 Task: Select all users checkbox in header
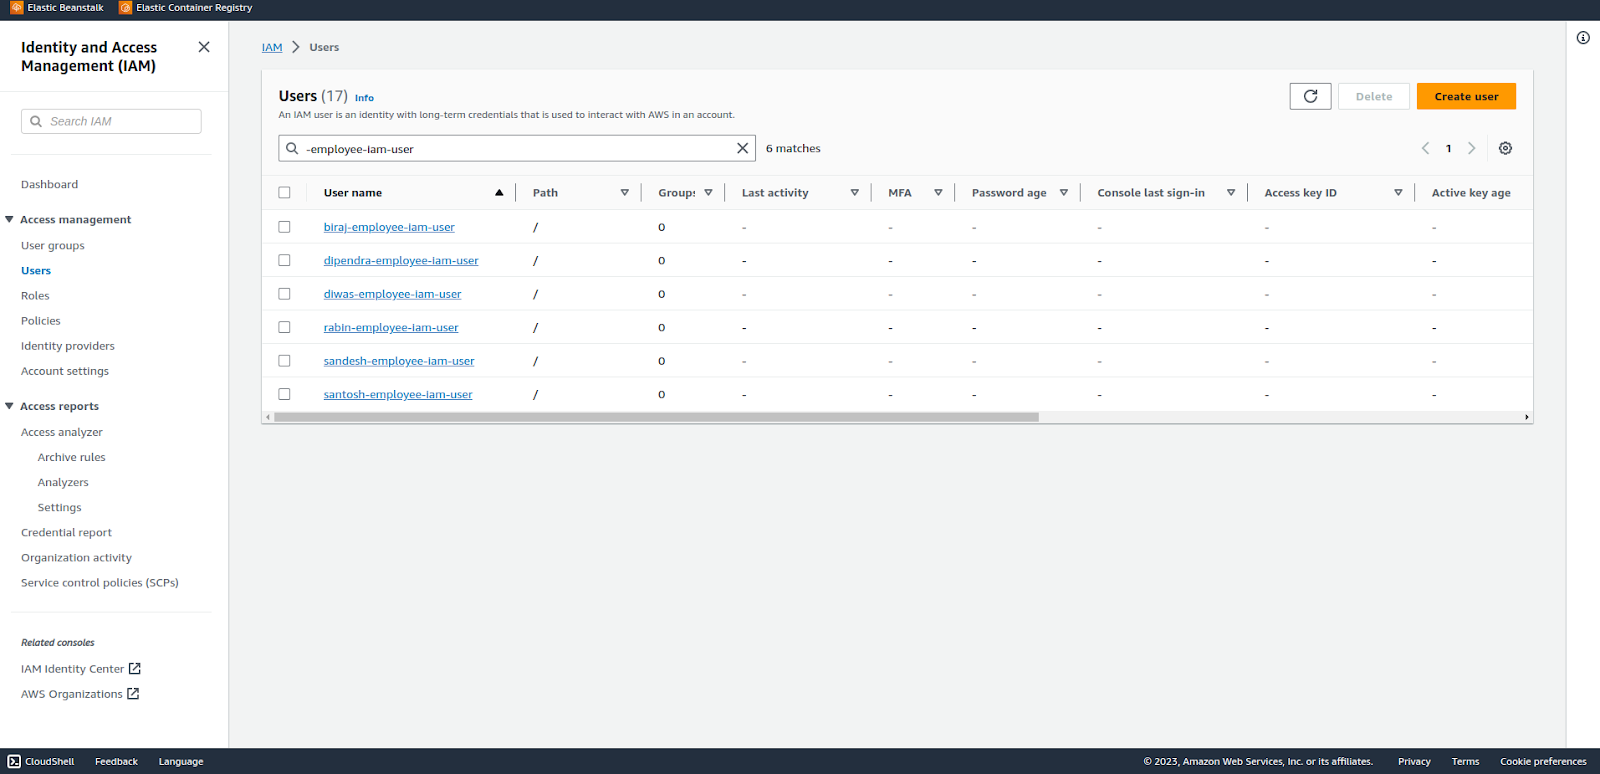[284, 192]
